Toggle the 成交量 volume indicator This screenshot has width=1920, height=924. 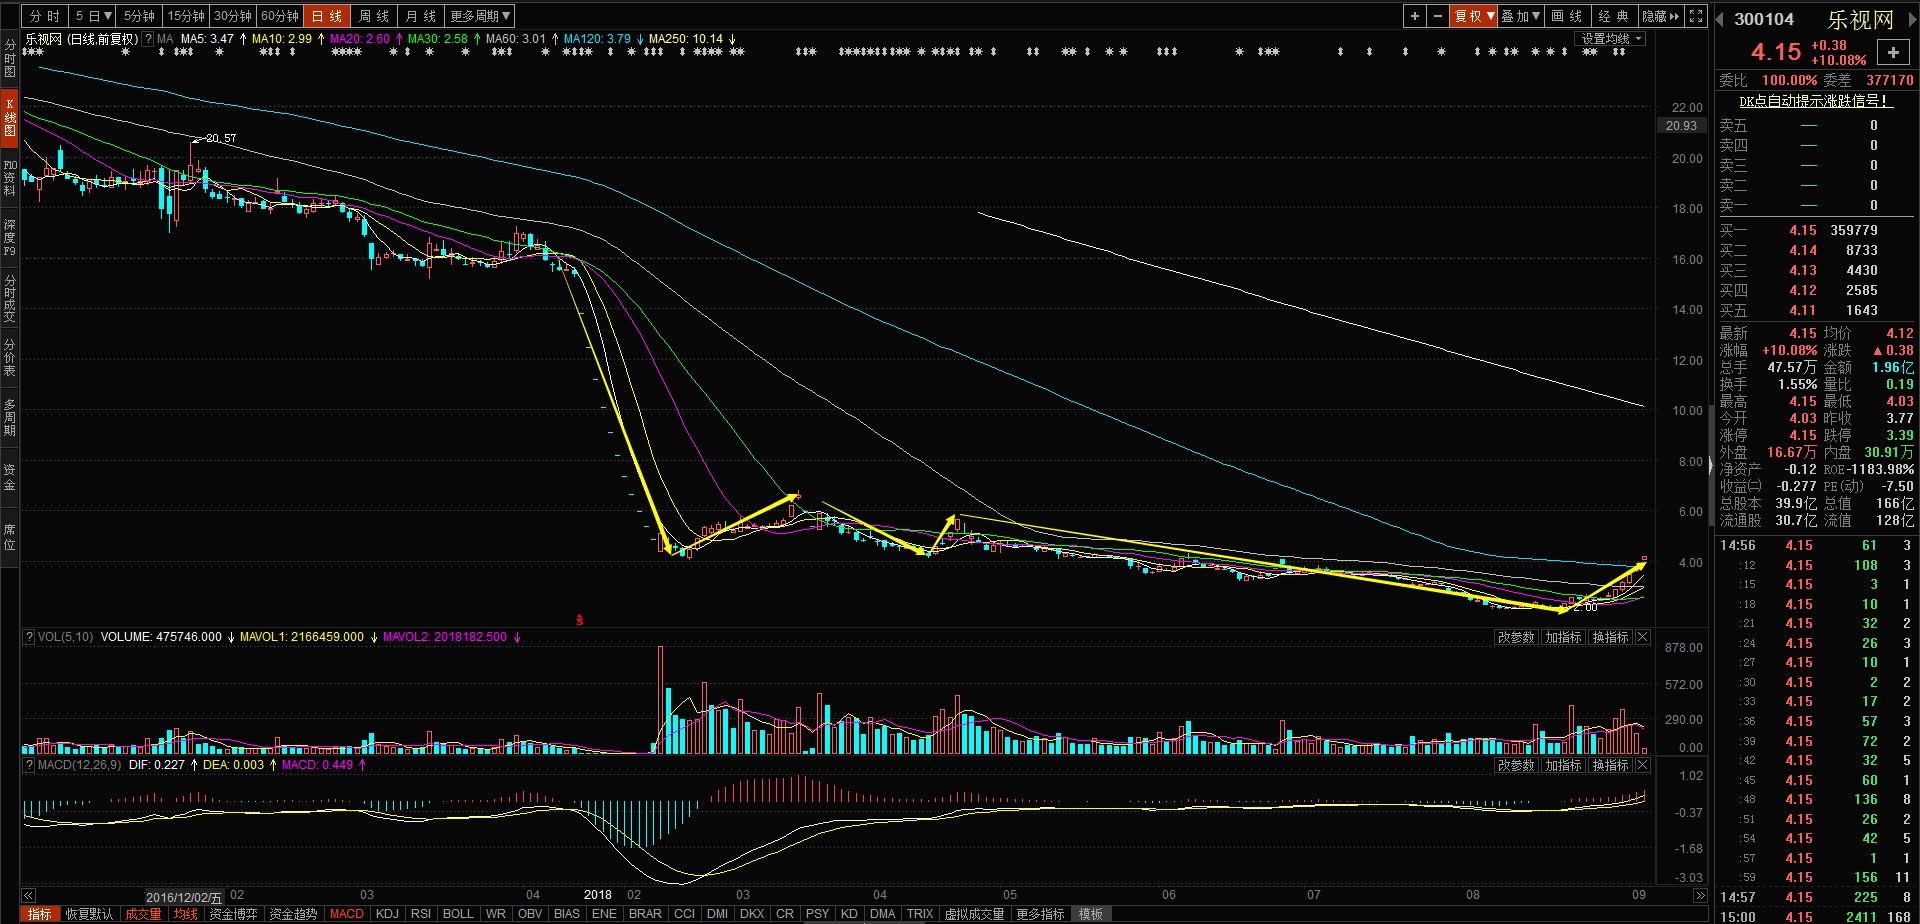[143, 914]
